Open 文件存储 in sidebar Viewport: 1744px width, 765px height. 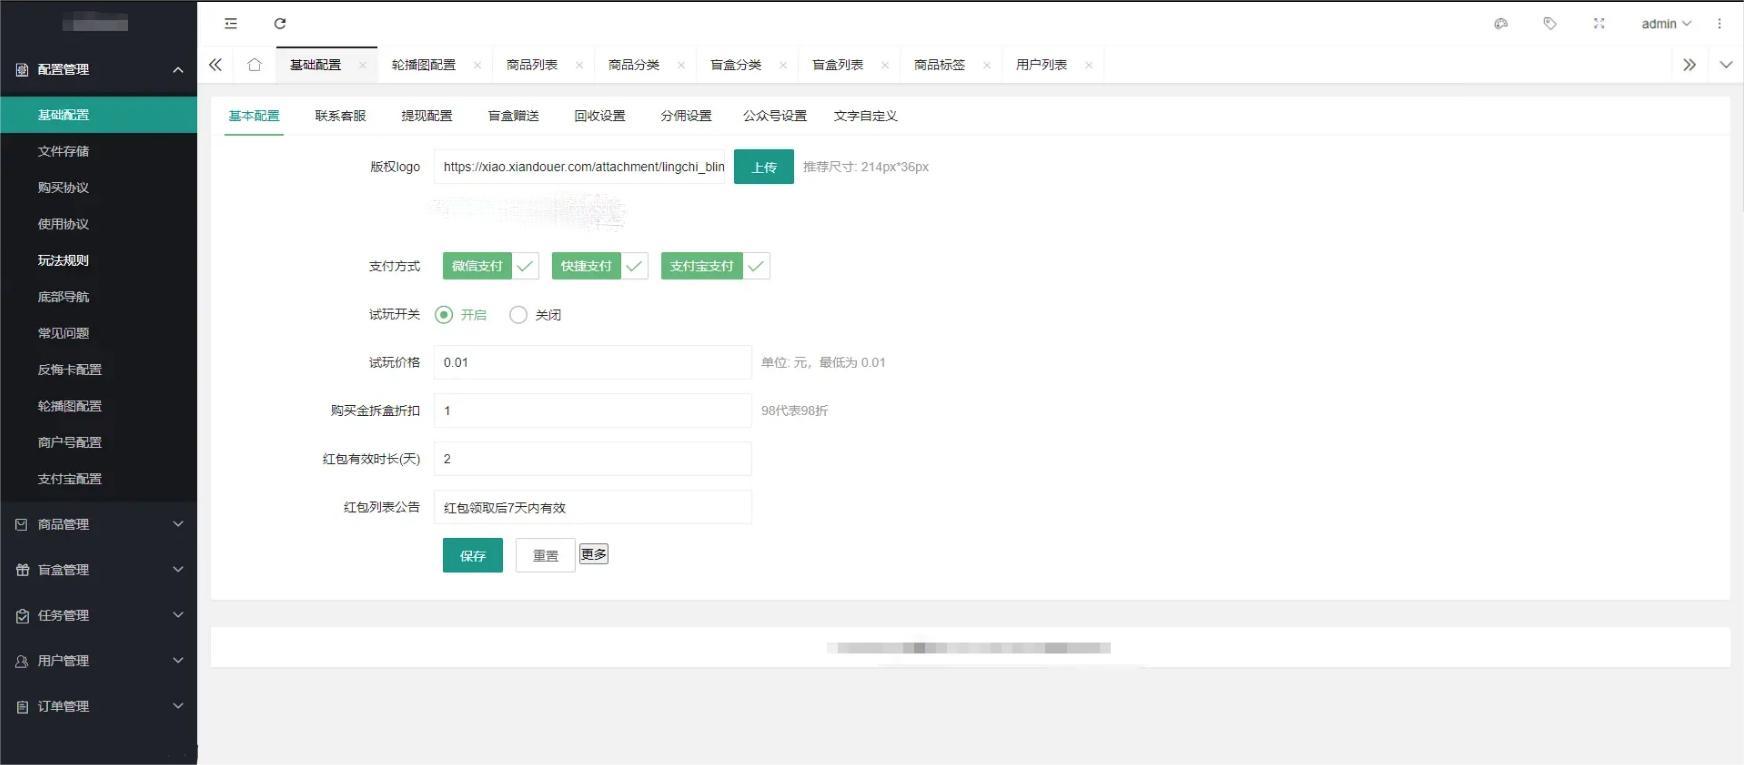[64, 151]
